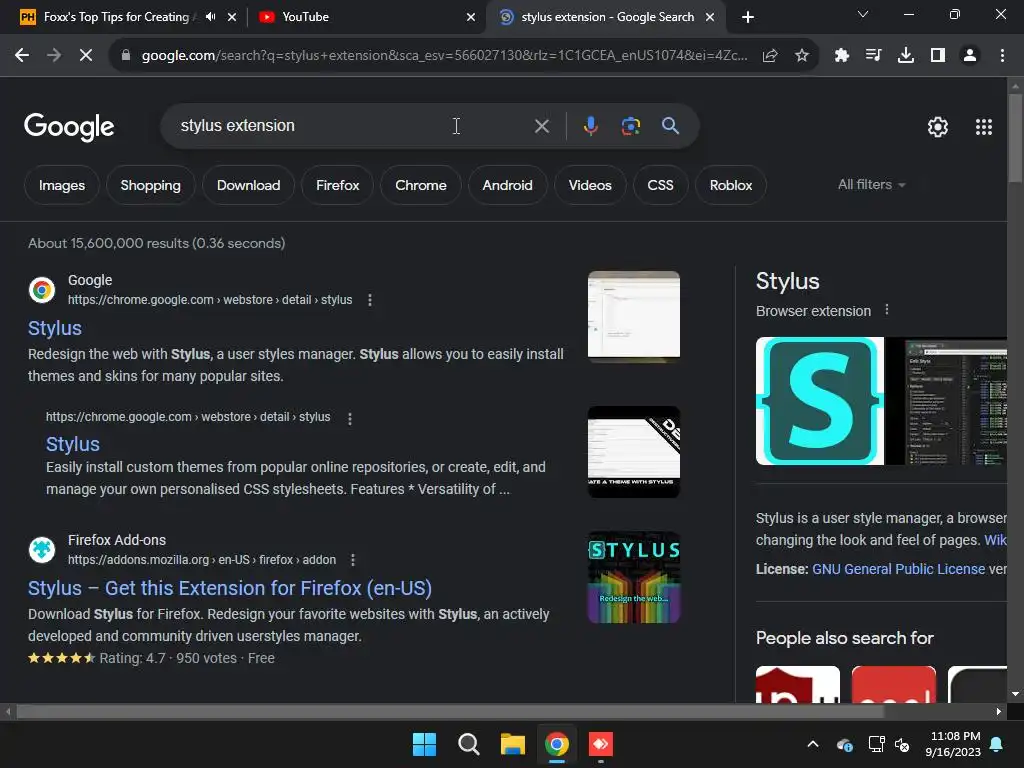The image size is (1024, 768).
Task: Open the Chrome extensions puzzle icon
Action: tap(841, 56)
